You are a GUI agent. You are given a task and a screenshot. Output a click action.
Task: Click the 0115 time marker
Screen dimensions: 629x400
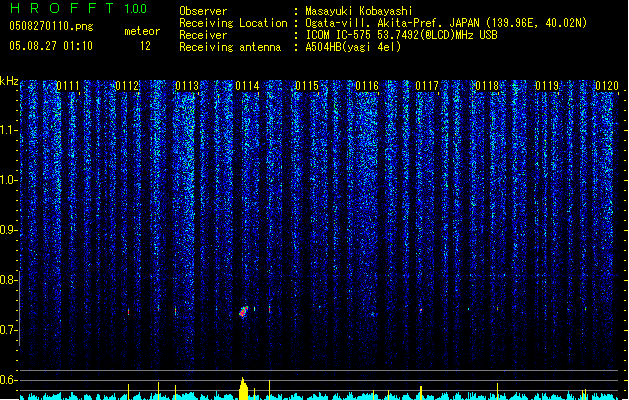pyautogui.click(x=307, y=86)
